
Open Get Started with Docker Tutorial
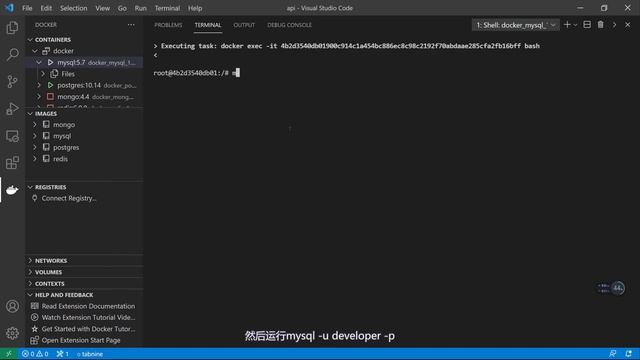[88, 329]
